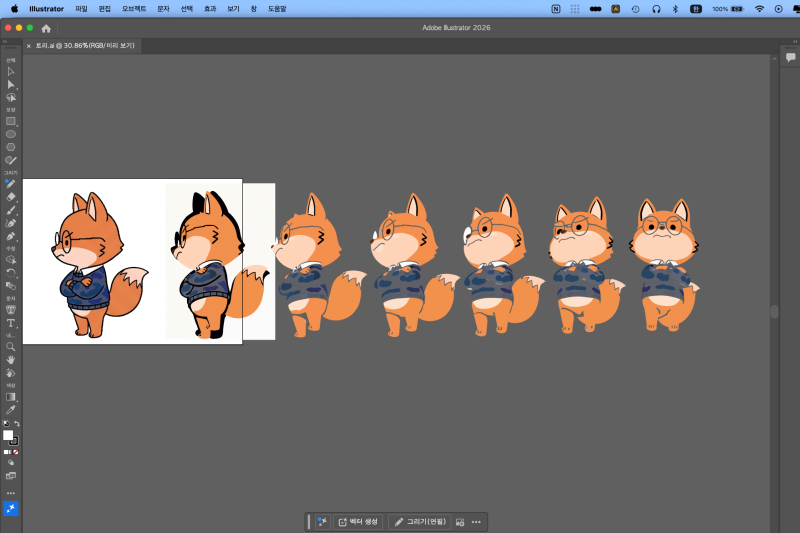The width and height of the screenshot is (800, 533).
Task: Select the Rotate tool
Action: click(x=11, y=273)
